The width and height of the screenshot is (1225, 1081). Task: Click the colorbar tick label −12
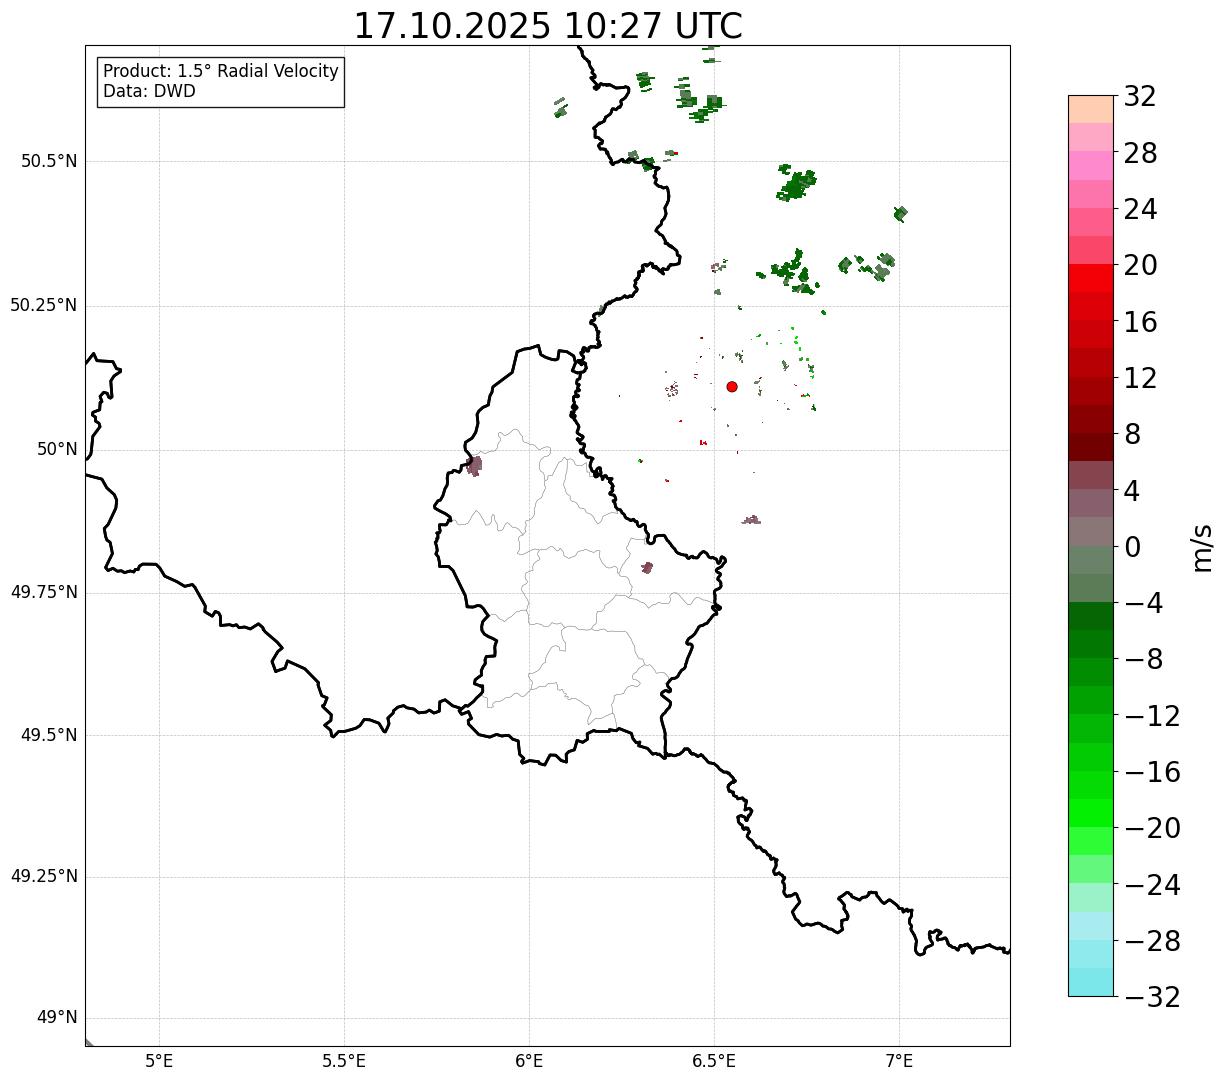click(x=1152, y=716)
